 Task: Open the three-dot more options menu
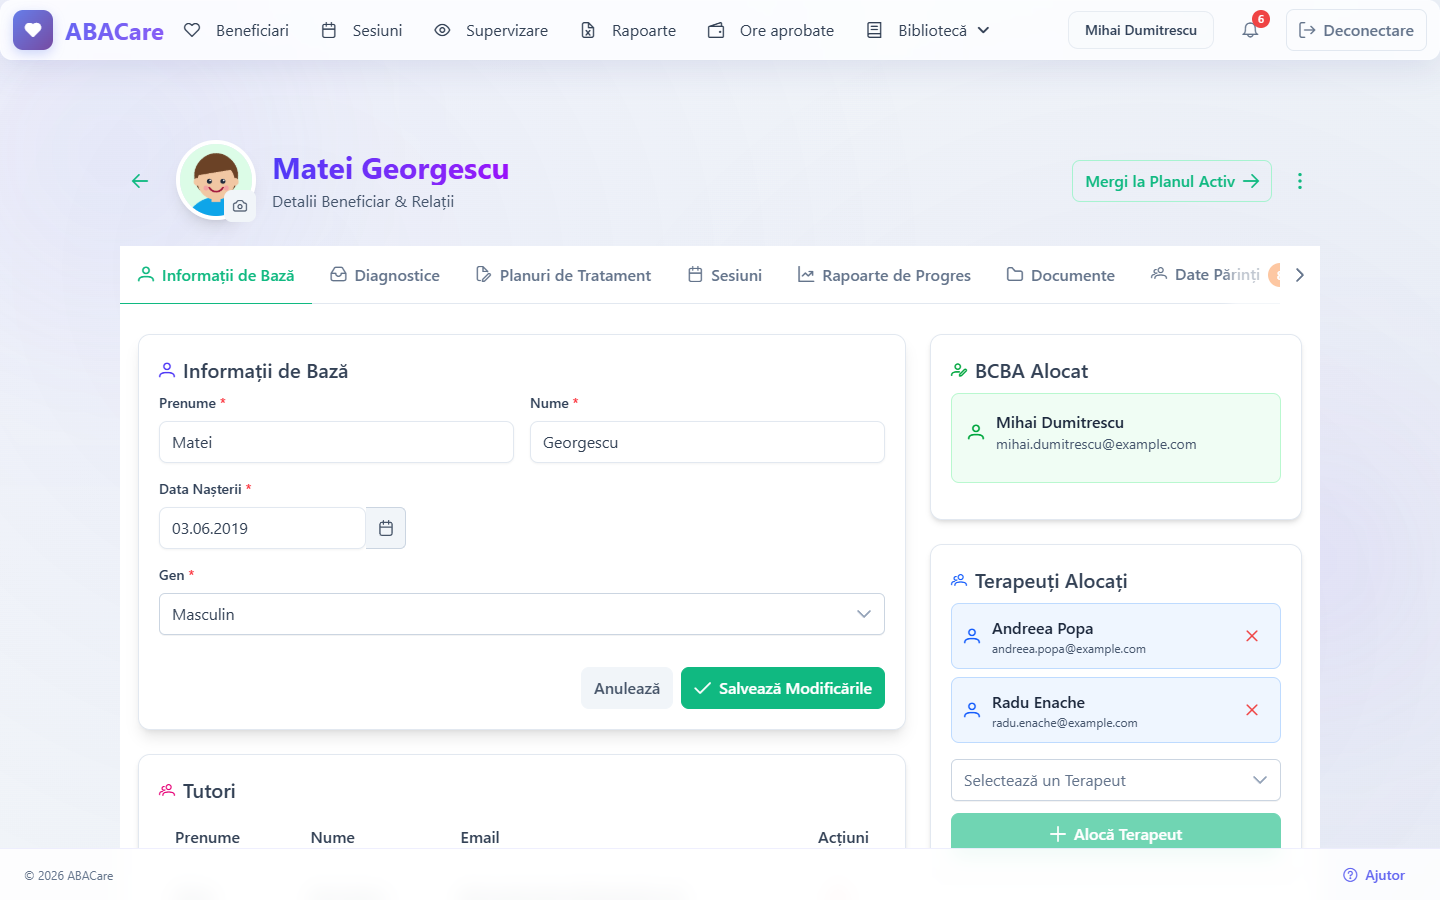(x=1299, y=181)
